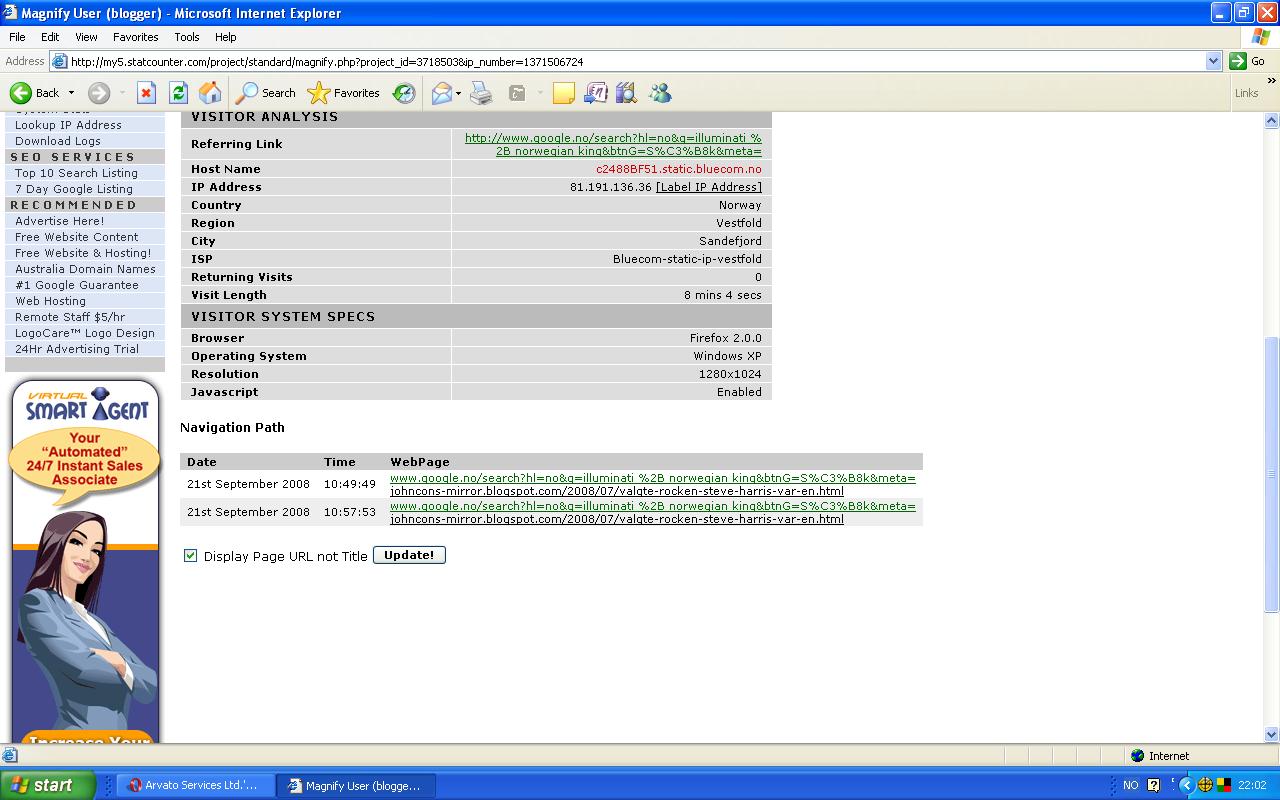Click the scrollbar down arrow
The width and height of the screenshot is (1280, 800).
[x=1272, y=734]
